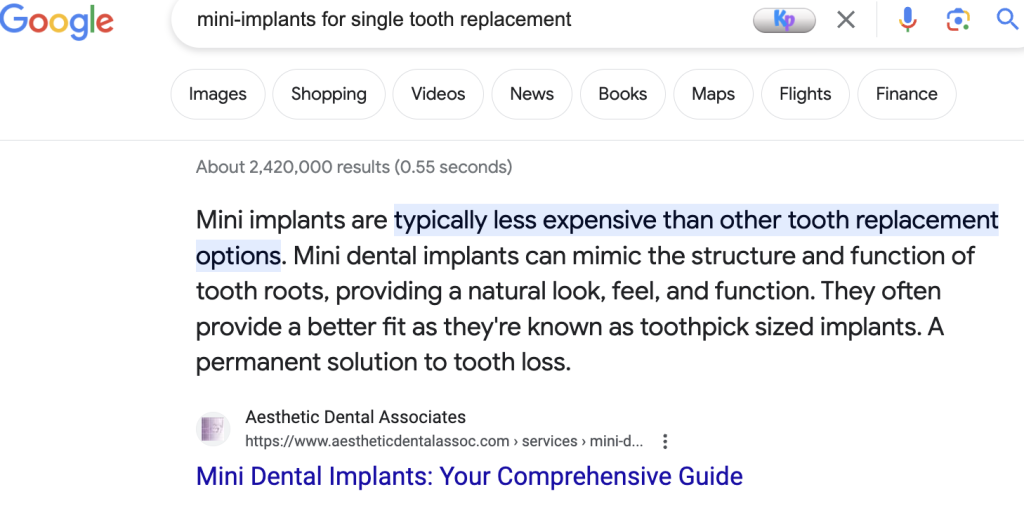Switch to the Images filter
This screenshot has width=1024, height=506.
pos(217,94)
